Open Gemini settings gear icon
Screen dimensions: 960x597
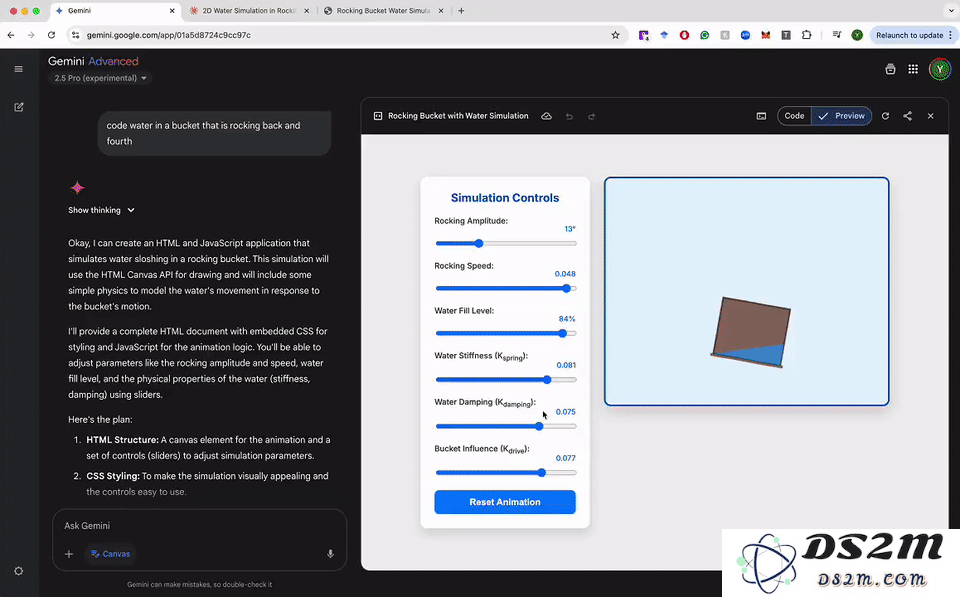click(x=18, y=571)
